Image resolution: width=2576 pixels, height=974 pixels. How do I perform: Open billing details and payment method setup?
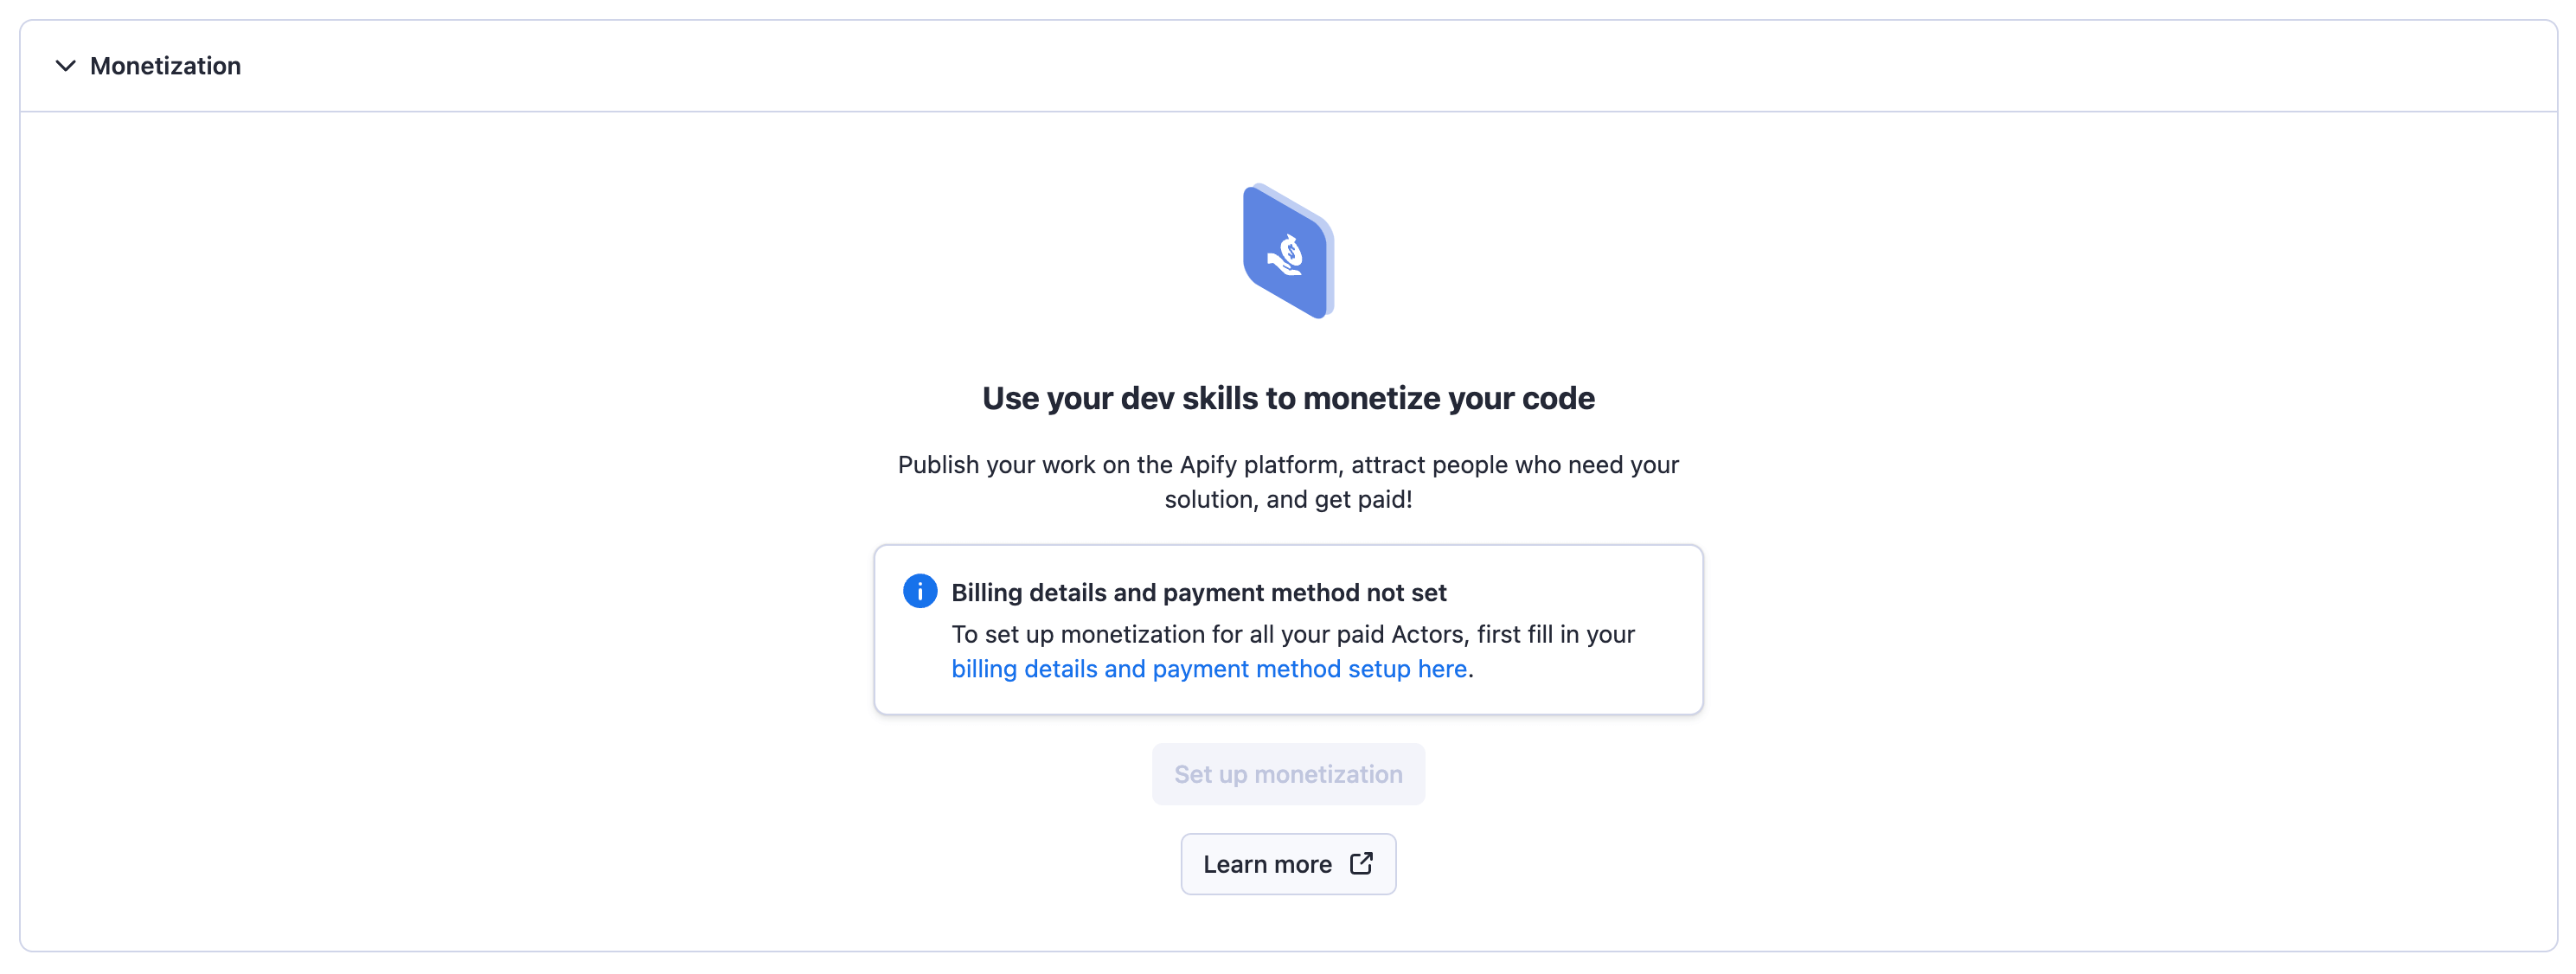coord(1208,669)
